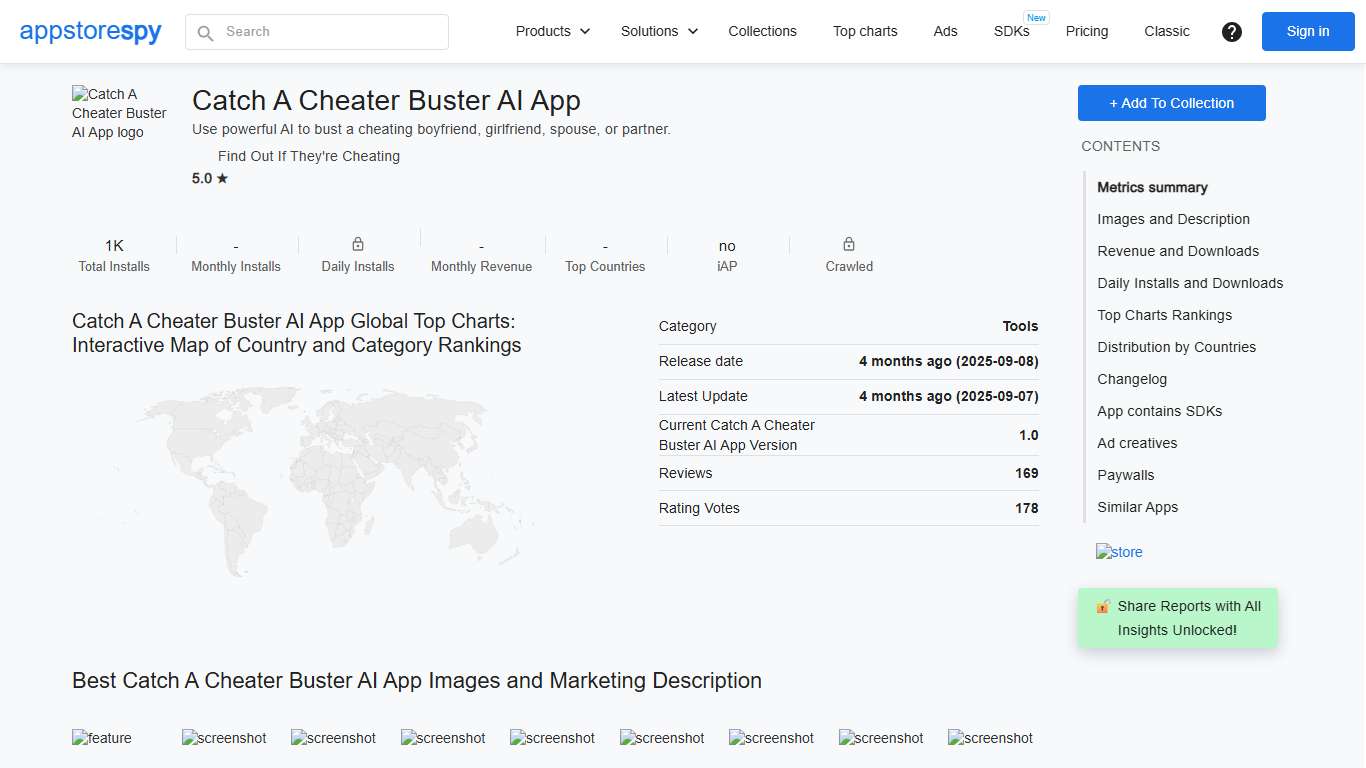Open the SDKs menu with New badge
1366x768 pixels.
click(1012, 31)
